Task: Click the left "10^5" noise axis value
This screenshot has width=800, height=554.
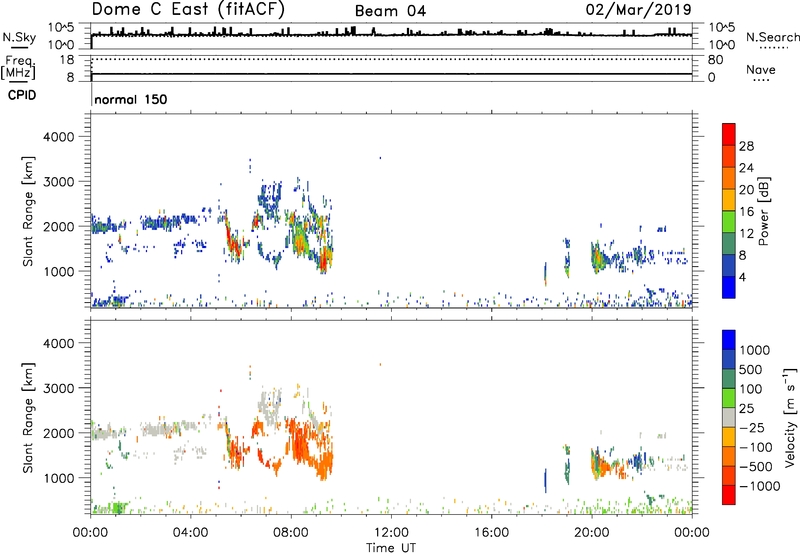Action: click(61, 28)
